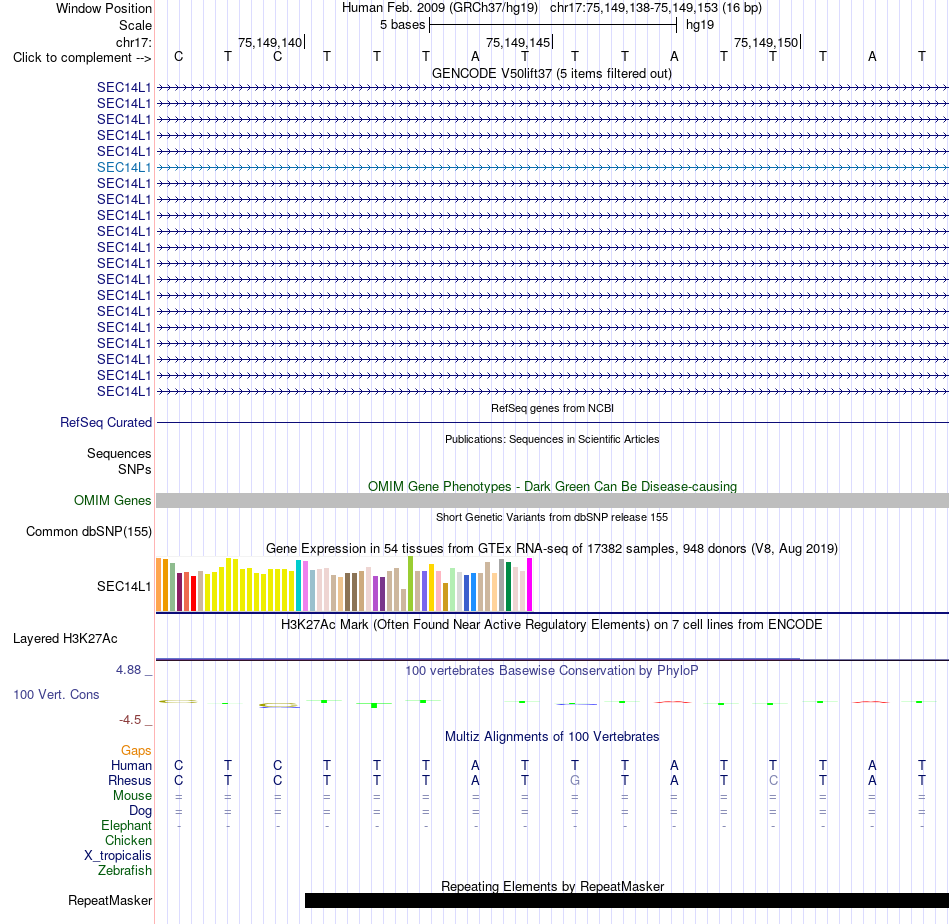Select the light-blue highlighted SEC14L1 label
The image size is (950, 924).
click(124, 167)
